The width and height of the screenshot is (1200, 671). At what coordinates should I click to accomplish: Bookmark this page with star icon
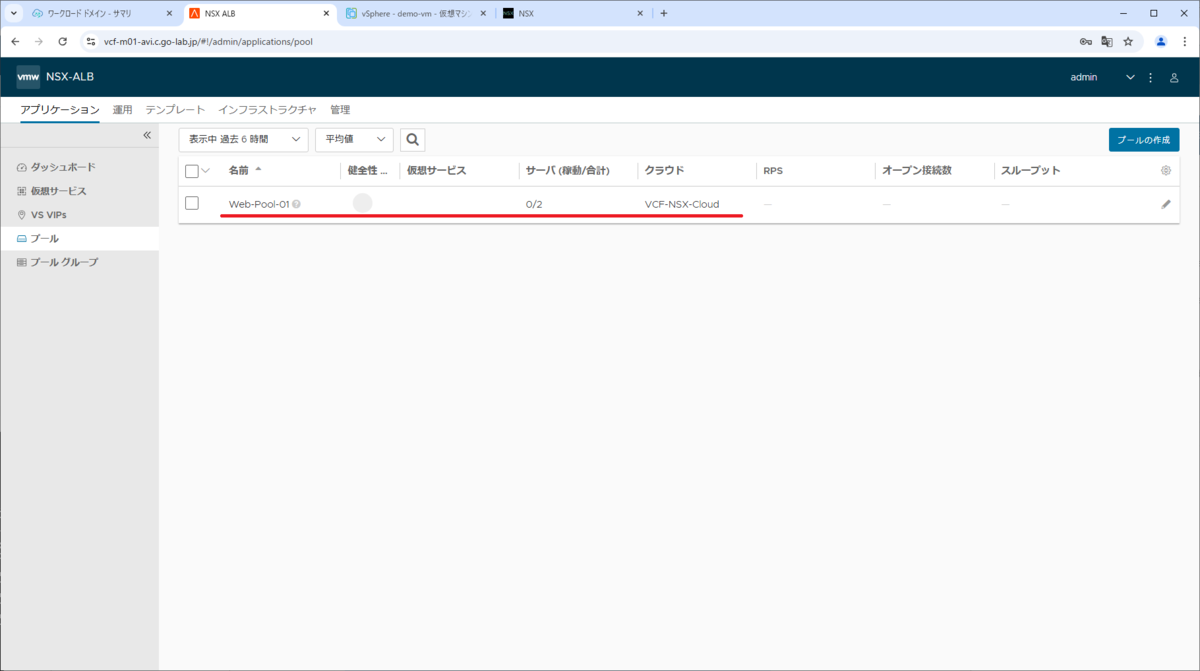pyautogui.click(x=1128, y=42)
